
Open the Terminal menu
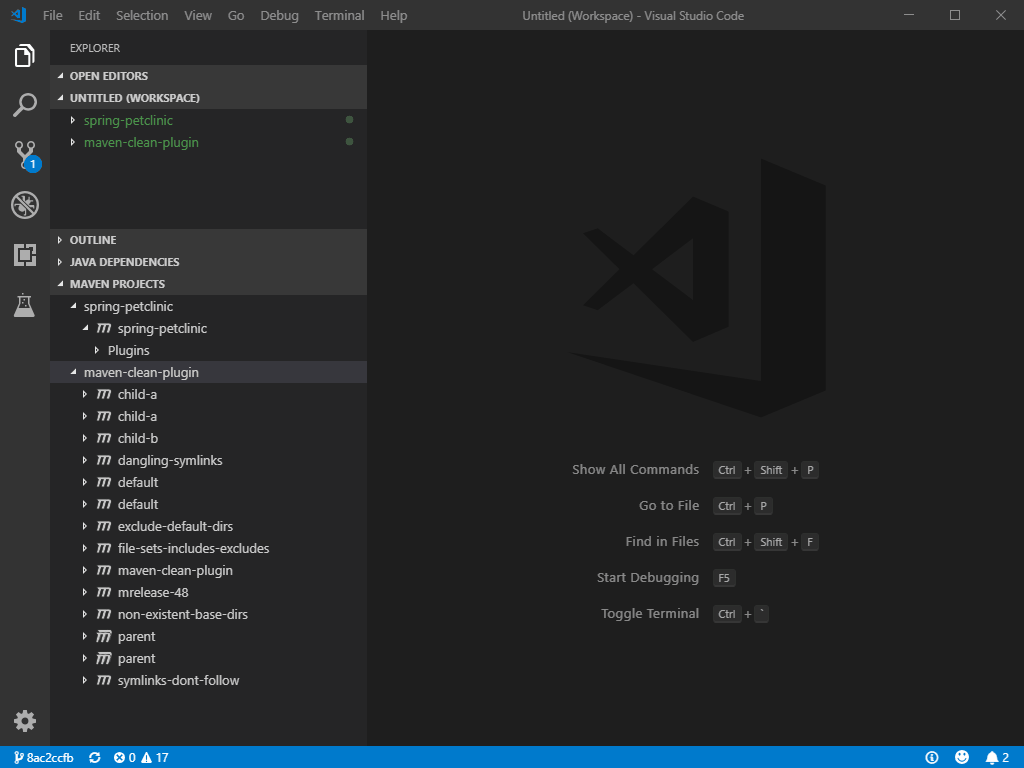tap(339, 15)
